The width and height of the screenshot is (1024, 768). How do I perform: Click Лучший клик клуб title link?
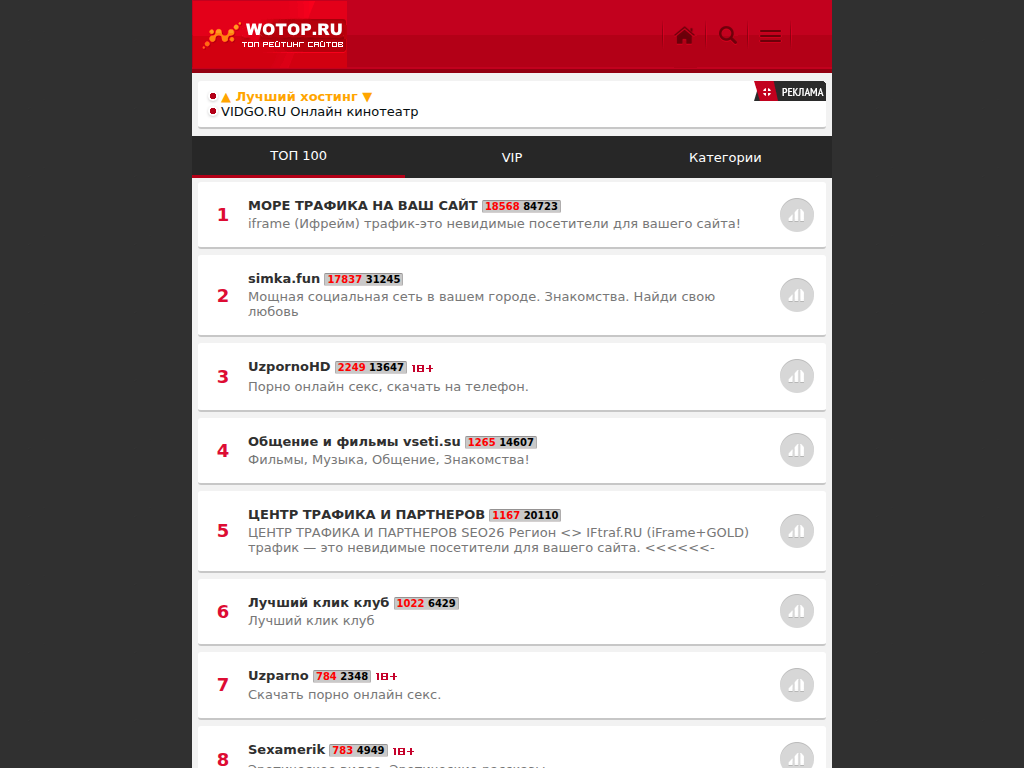pyautogui.click(x=318, y=603)
